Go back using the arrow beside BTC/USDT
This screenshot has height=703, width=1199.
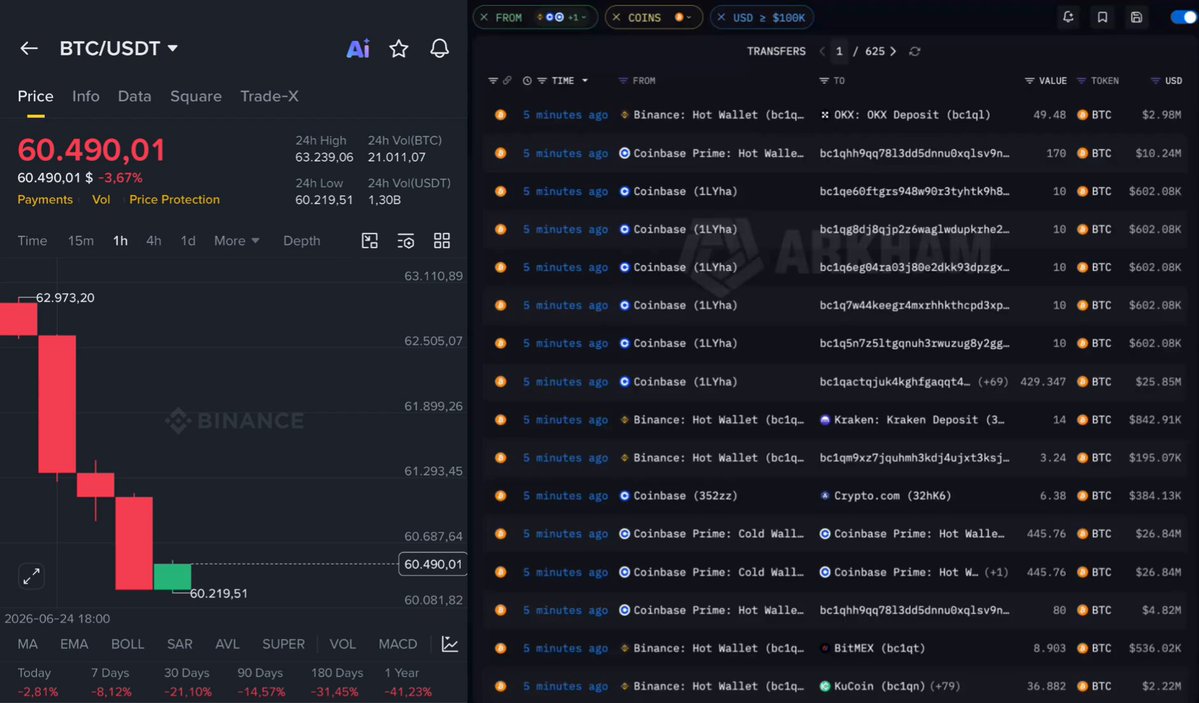(29, 48)
